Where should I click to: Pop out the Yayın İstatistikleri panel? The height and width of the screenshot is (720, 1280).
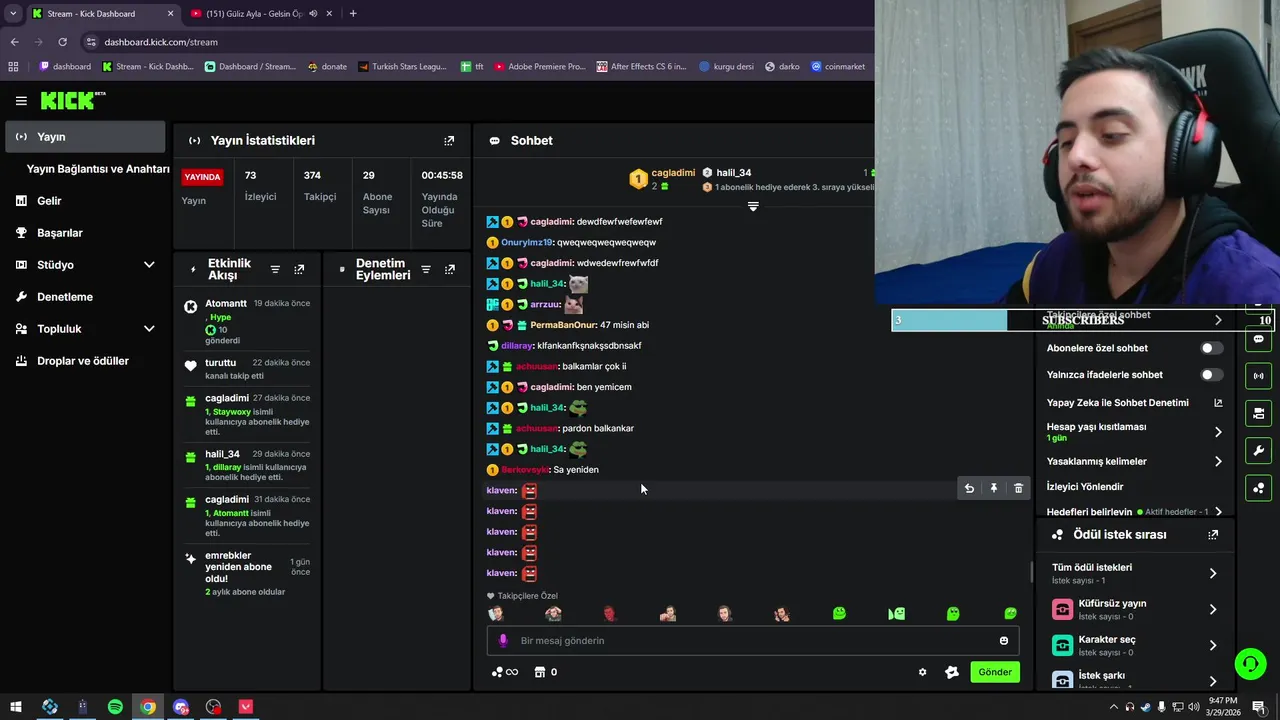449,141
